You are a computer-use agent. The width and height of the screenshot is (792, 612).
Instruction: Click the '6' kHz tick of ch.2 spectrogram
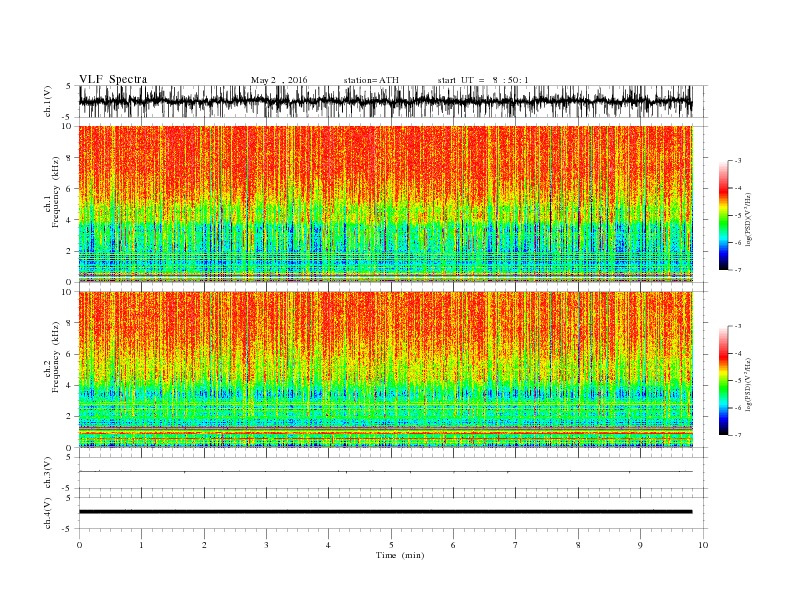[69, 354]
